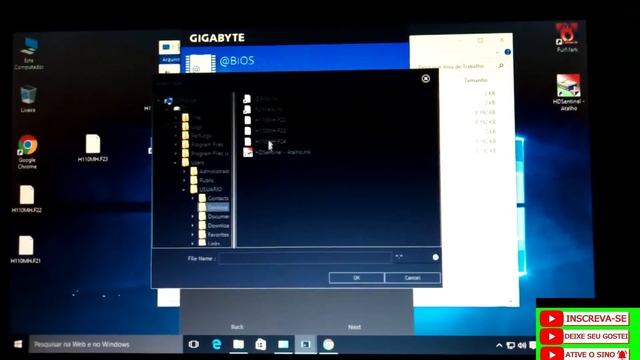
Task: Select H110MH.F23 file on desktop
Action: coord(93,148)
